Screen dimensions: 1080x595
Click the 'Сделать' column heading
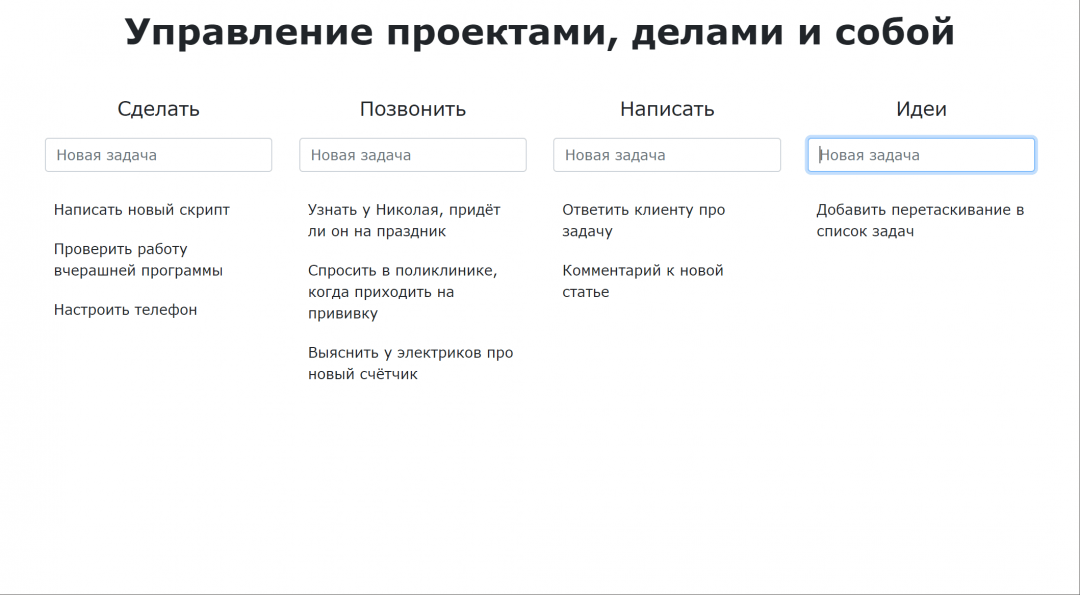(x=158, y=109)
